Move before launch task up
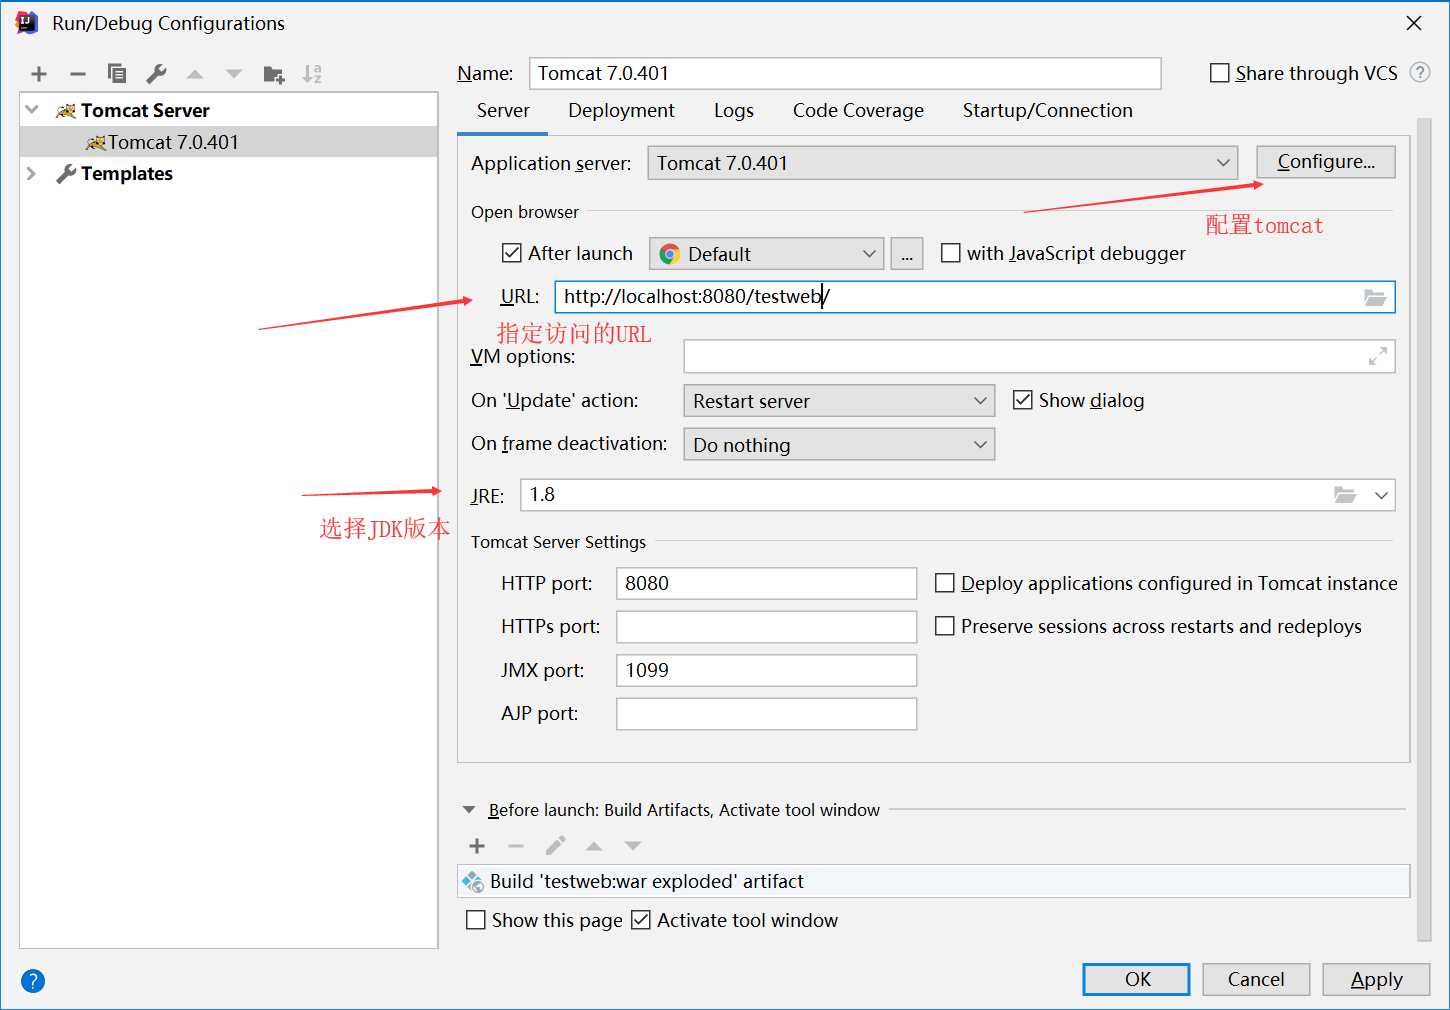The height and width of the screenshot is (1010, 1450). click(x=594, y=846)
